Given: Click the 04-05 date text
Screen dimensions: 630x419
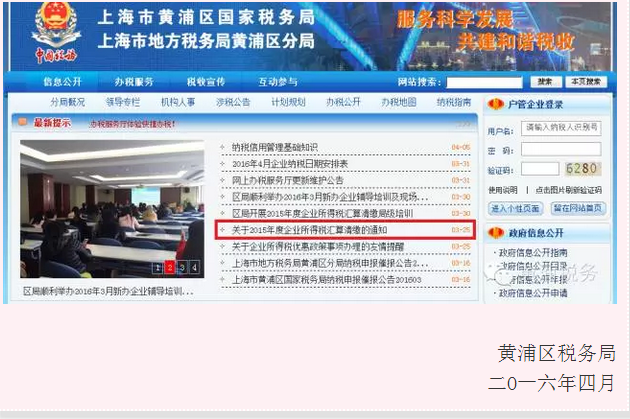Looking at the screenshot, I should pyautogui.click(x=460, y=147).
